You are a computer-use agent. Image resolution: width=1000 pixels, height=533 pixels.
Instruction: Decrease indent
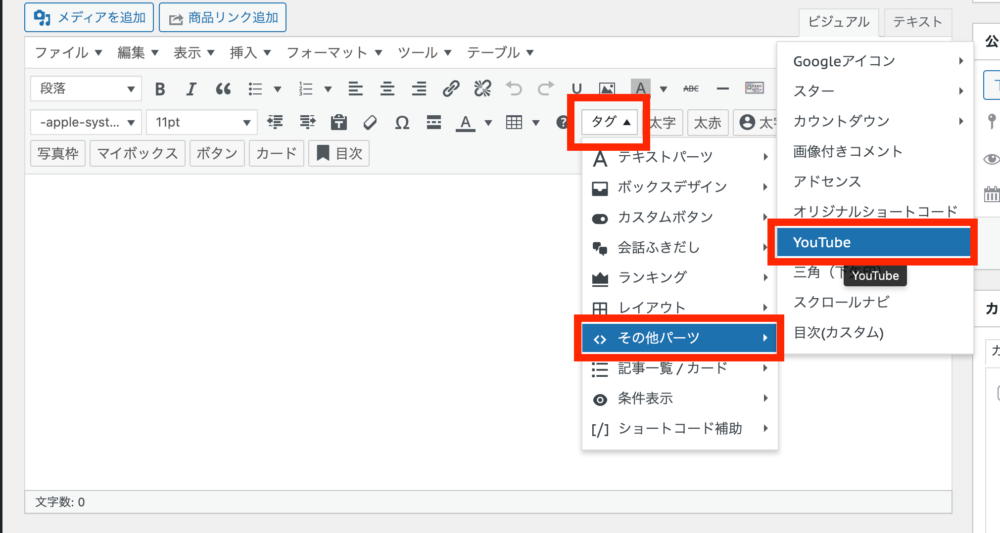click(275, 122)
